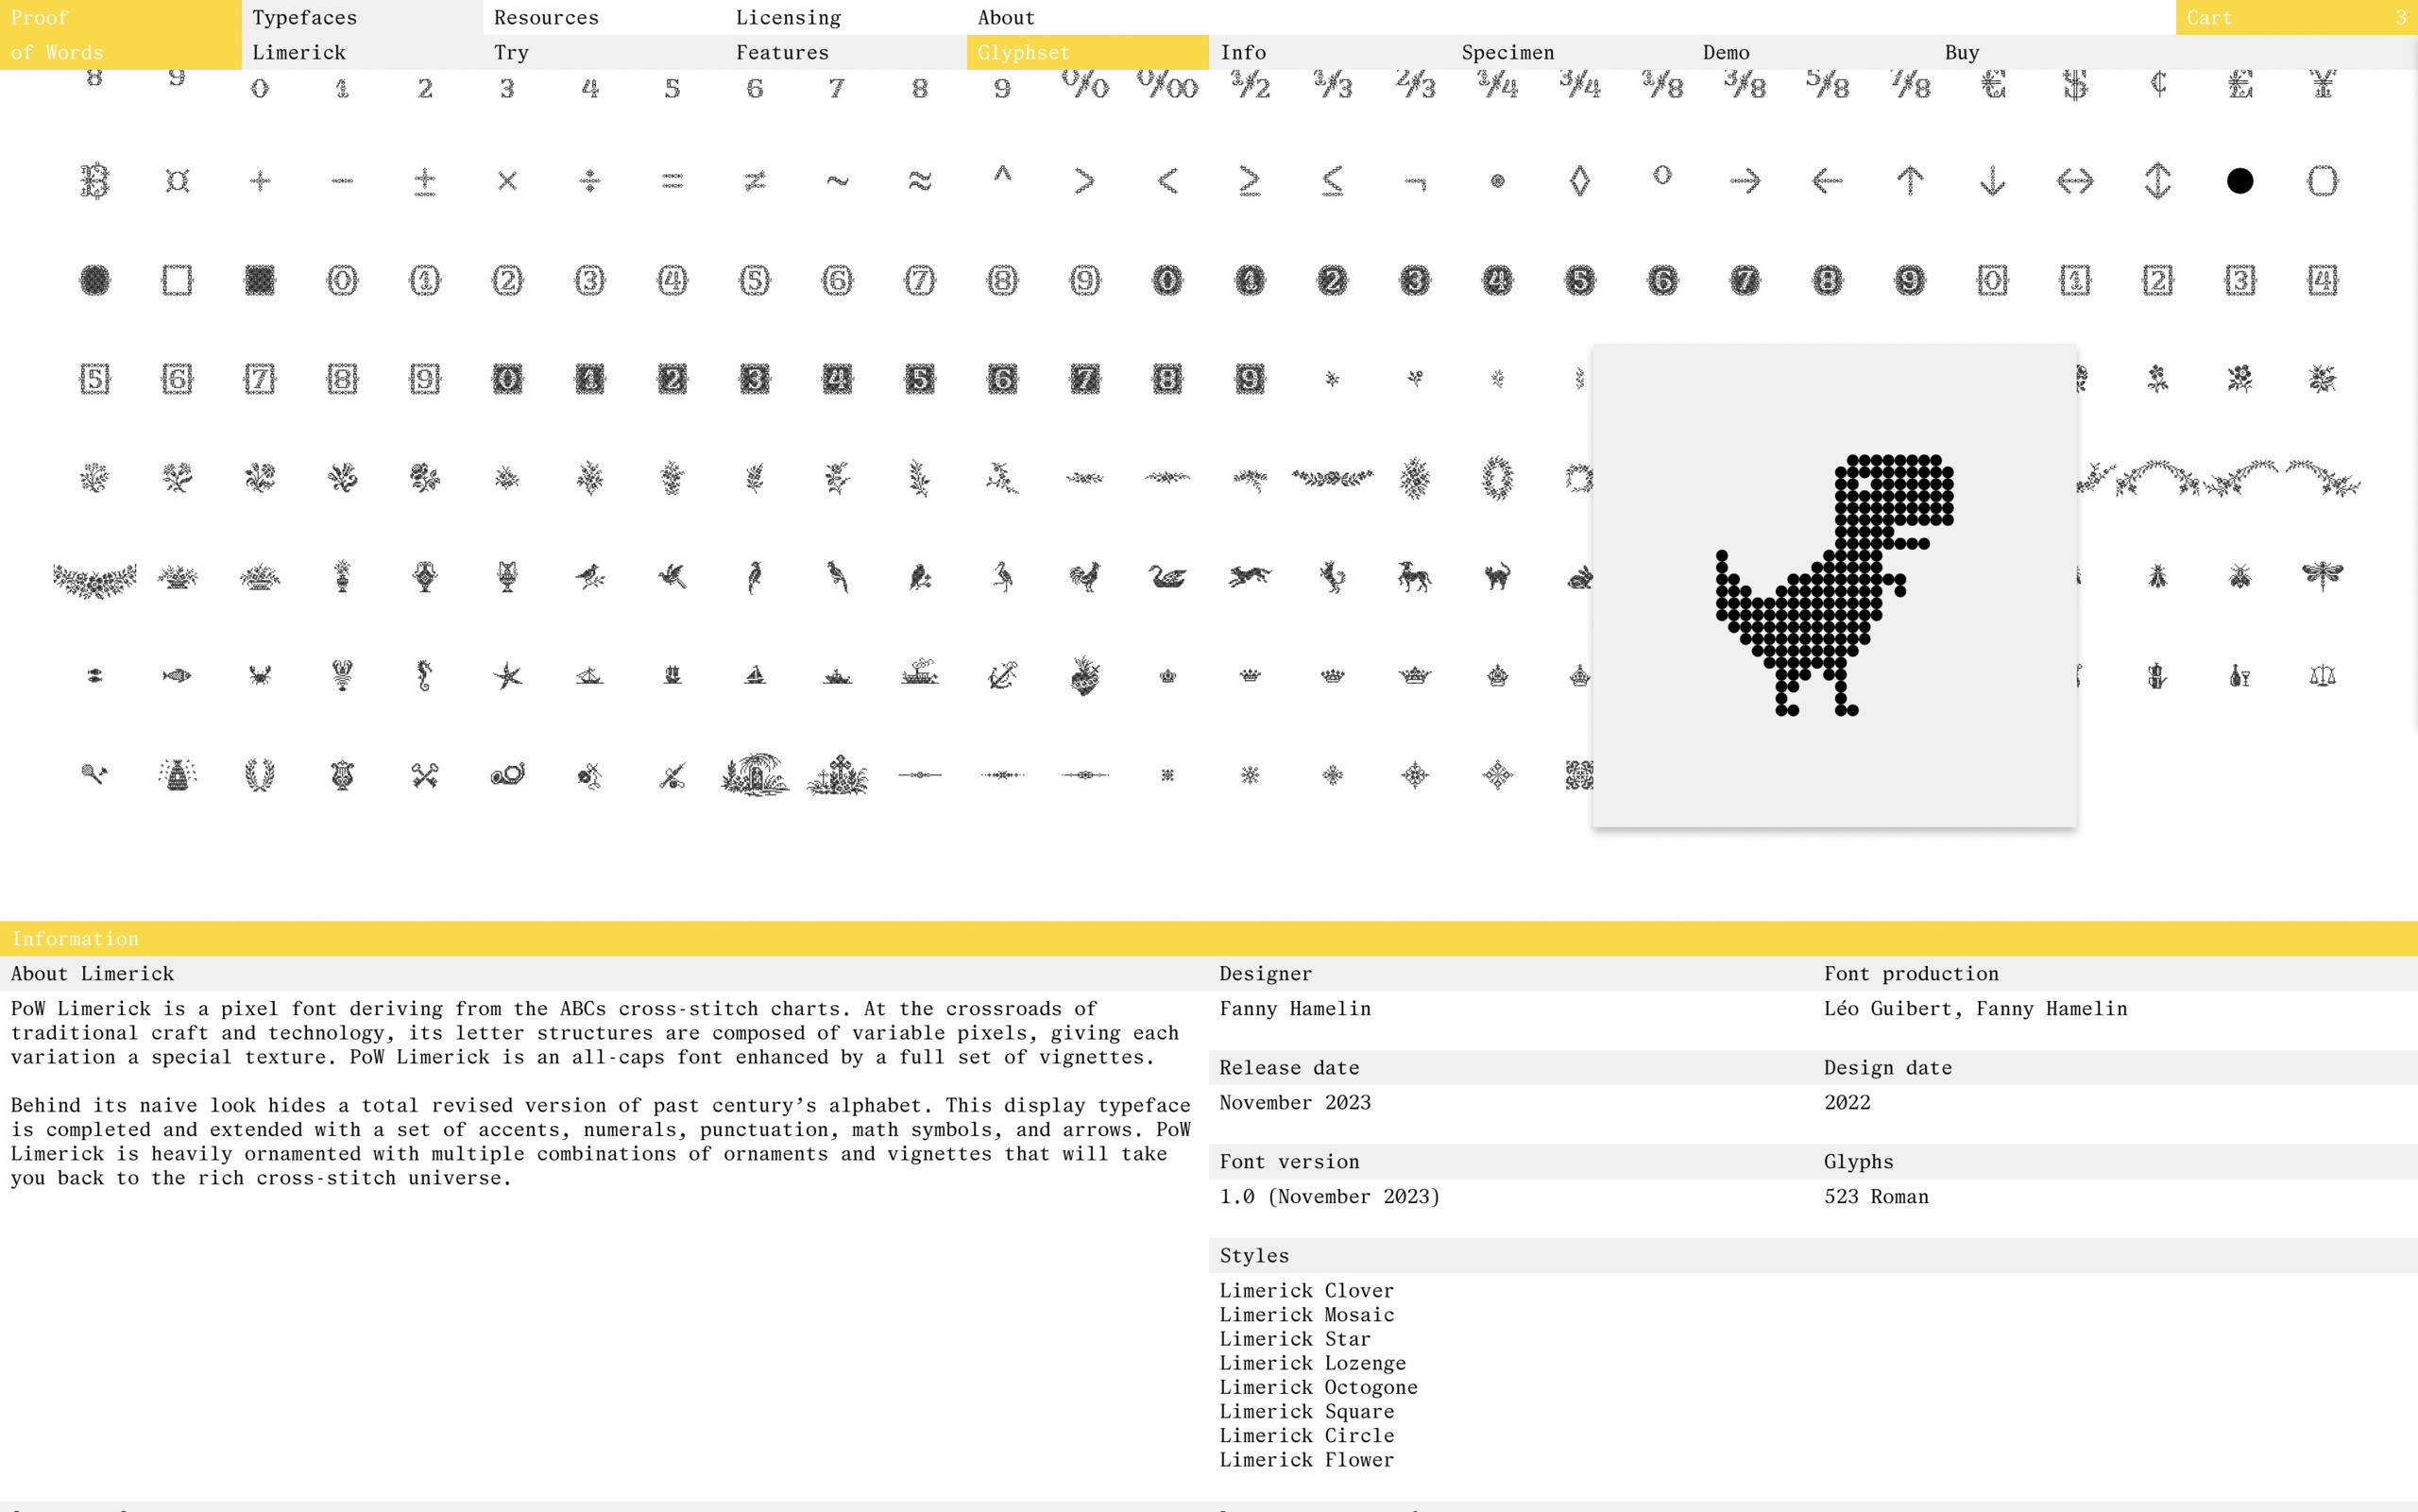Go to the Buy section
2418x1512 pixels.
(1961, 52)
